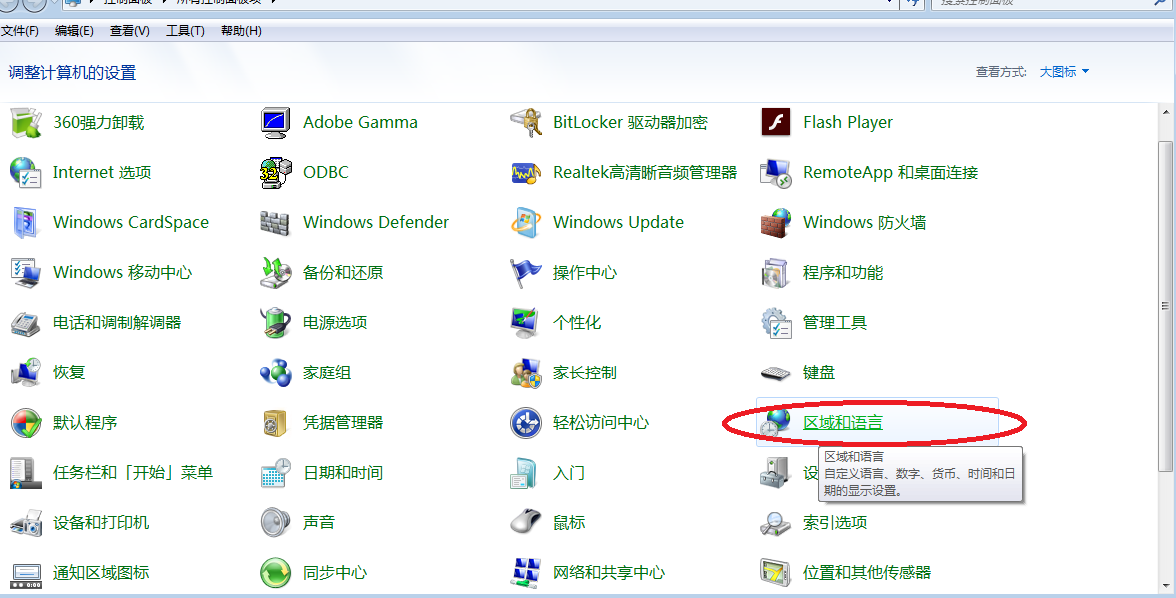Open the 家长控制 icon

pyautogui.click(x=526, y=373)
